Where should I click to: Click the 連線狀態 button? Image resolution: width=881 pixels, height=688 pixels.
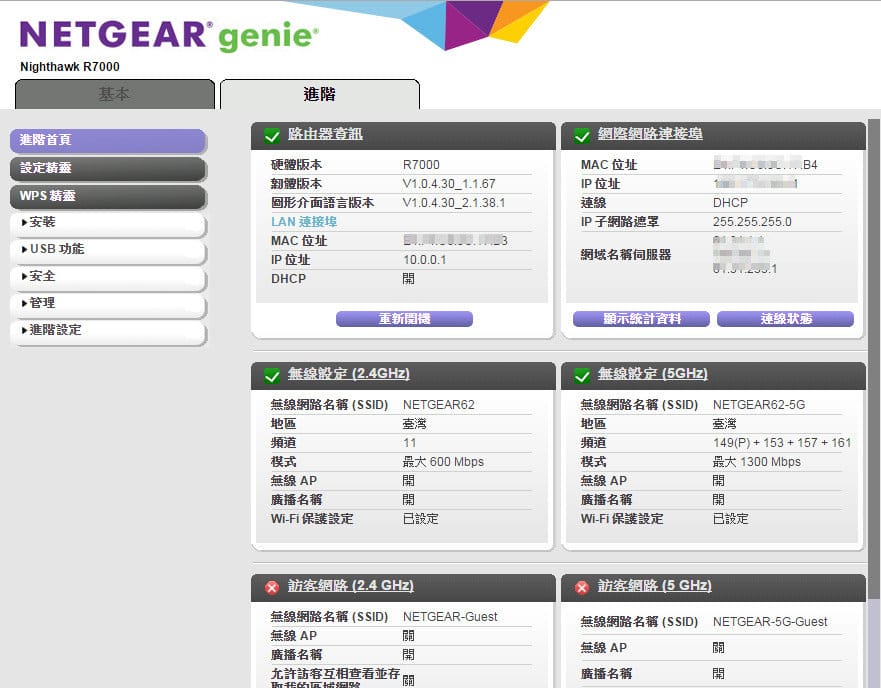[785, 319]
